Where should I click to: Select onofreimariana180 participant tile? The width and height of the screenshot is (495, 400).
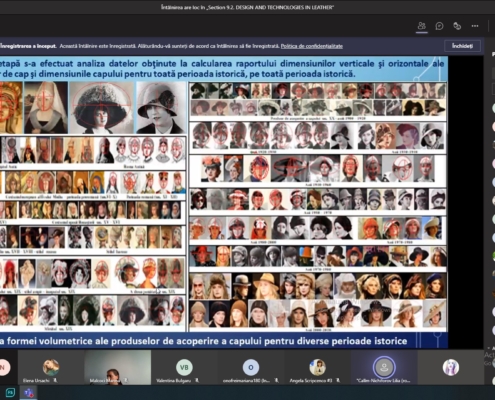[251, 367]
